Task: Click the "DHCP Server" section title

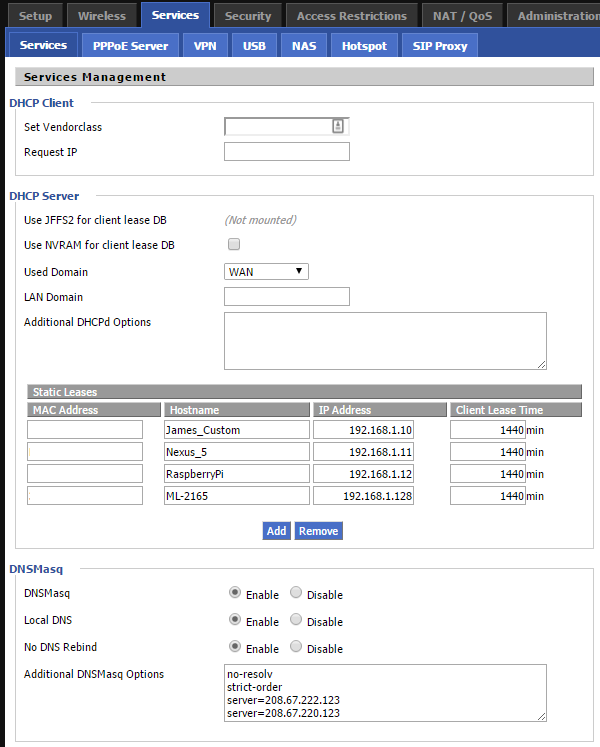Action: click(44, 196)
